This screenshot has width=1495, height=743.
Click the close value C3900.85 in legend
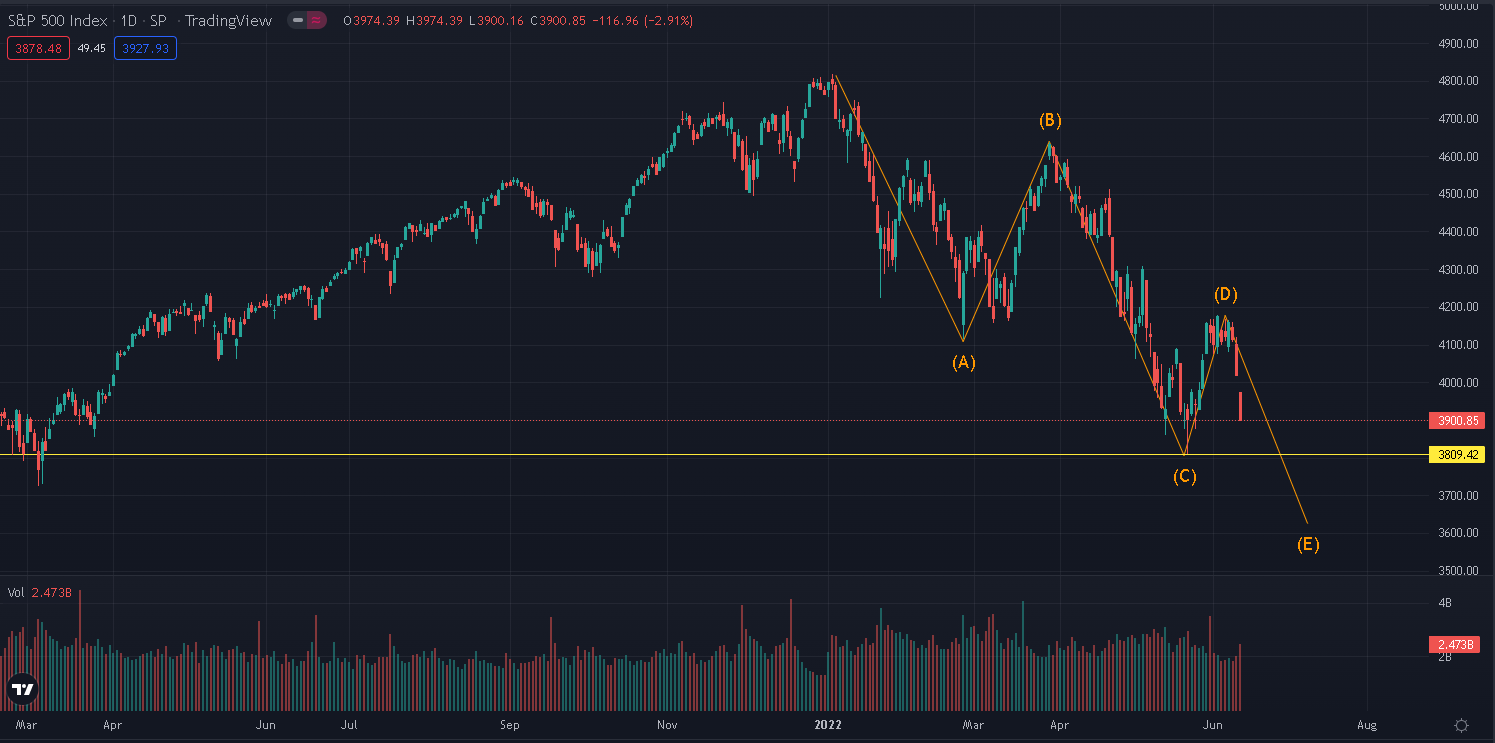tap(557, 20)
